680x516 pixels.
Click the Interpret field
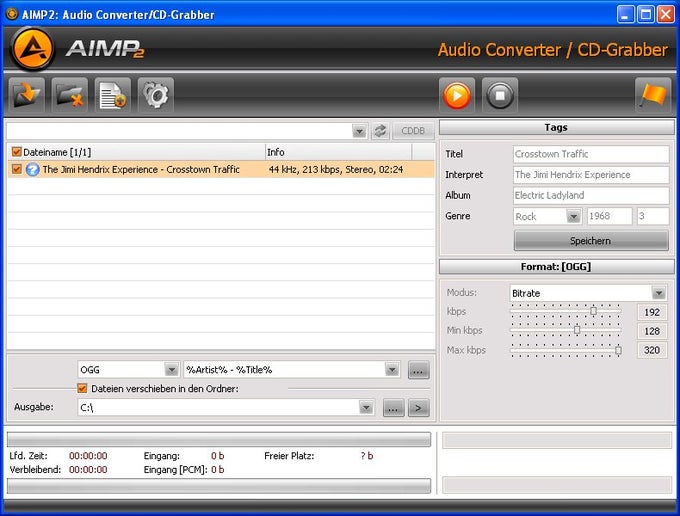pyautogui.click(x=591, y=175)
